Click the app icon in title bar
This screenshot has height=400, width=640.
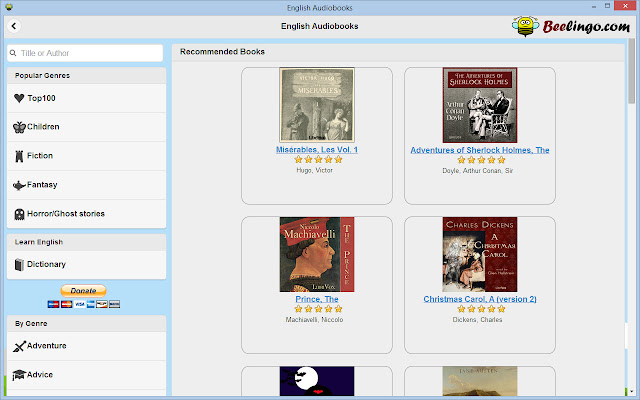pyautogui.click(x=9, y=7)
